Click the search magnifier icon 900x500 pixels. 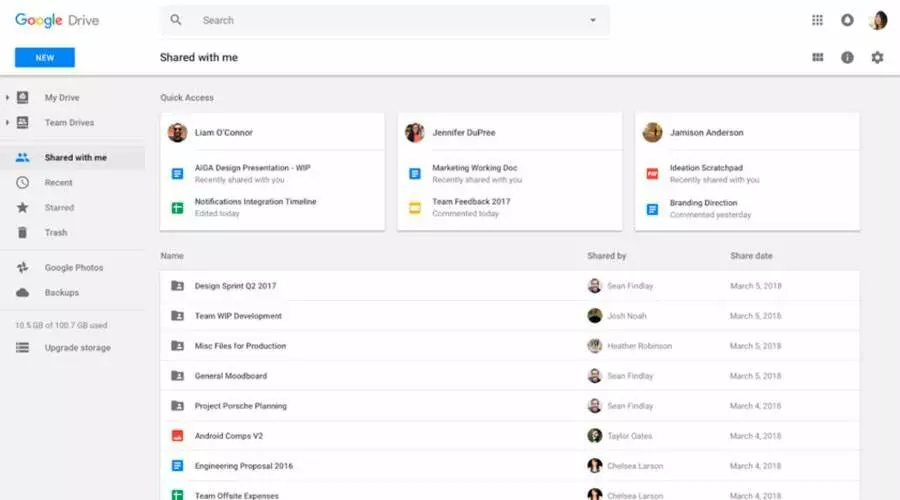coord(176,20)
